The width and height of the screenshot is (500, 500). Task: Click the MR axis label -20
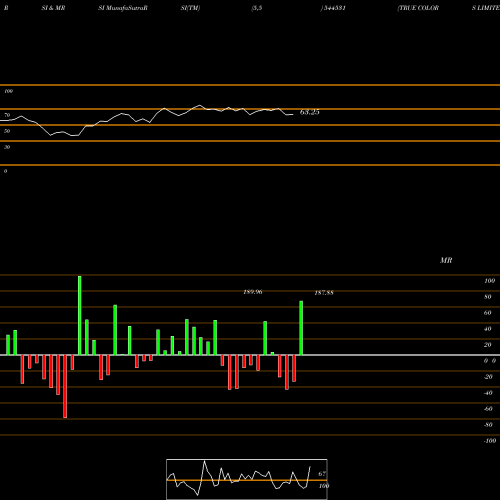pyautogui.click(x=488, y=377)
